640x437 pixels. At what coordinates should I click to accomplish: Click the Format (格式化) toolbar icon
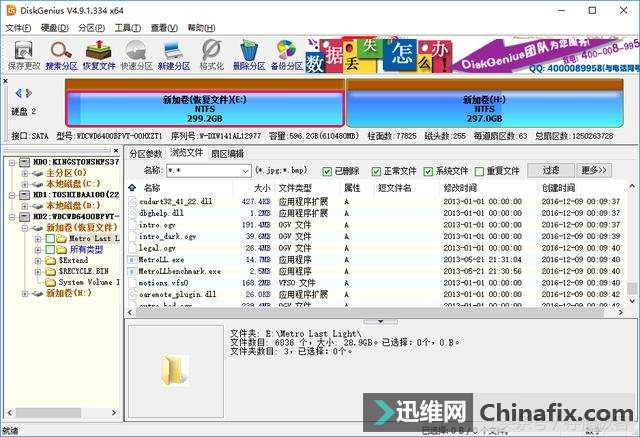(x=211, y=55)
